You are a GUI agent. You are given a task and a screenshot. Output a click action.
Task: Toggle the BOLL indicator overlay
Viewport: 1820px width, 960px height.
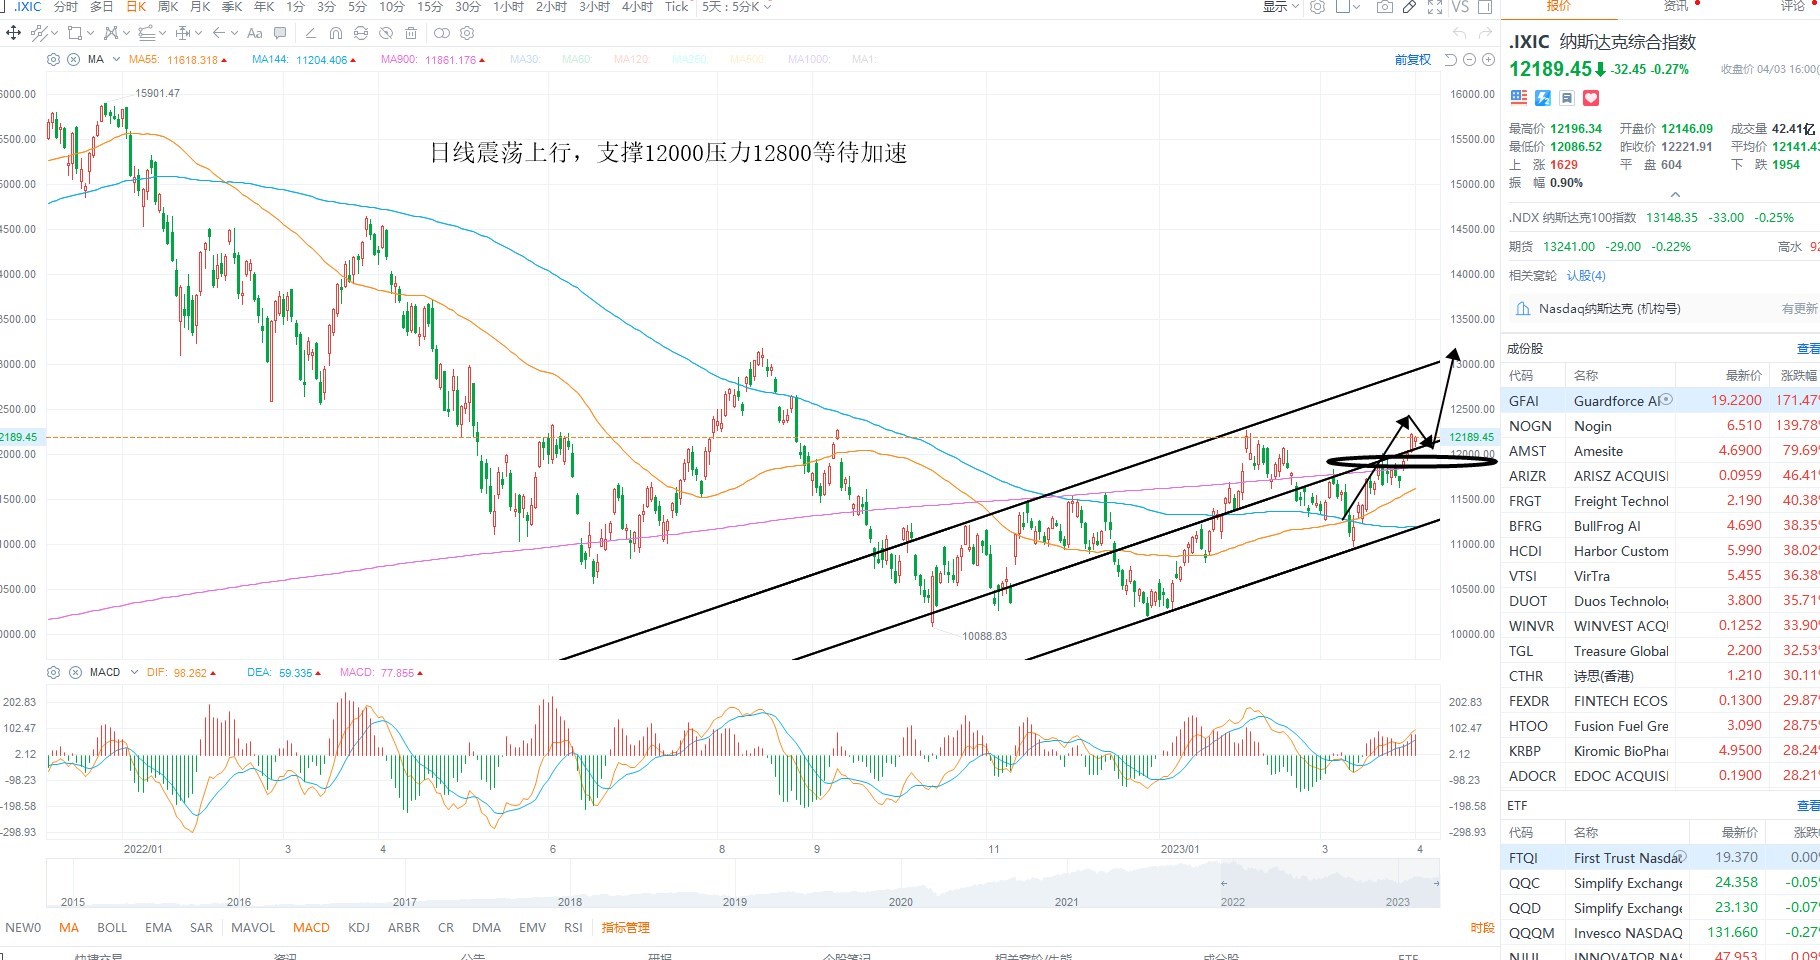tap(112, 928)
